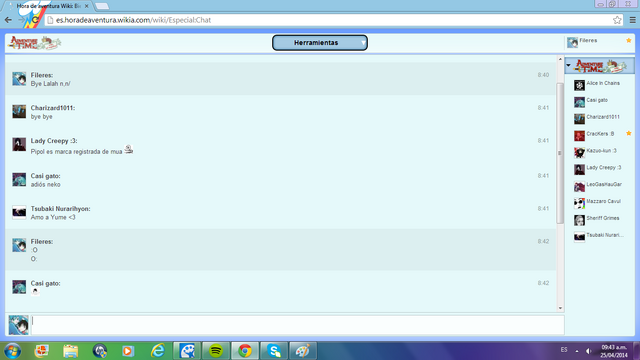640x360 pixels.
Task: Collapse the user list with the triangle arrow
Action: pos(568,65)
